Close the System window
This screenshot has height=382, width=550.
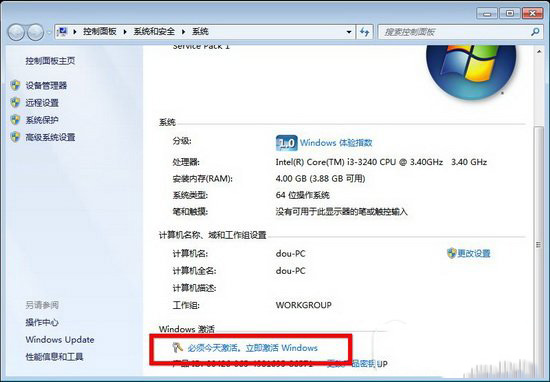[532, 13]
